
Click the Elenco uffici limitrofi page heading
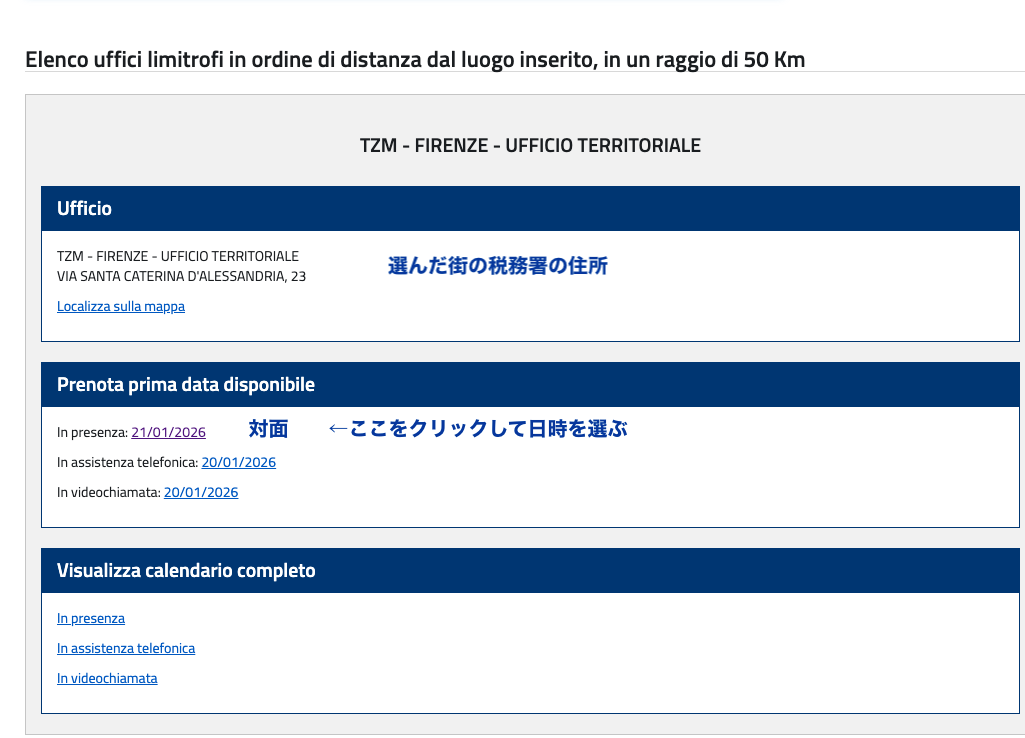(x=415, y=60)
